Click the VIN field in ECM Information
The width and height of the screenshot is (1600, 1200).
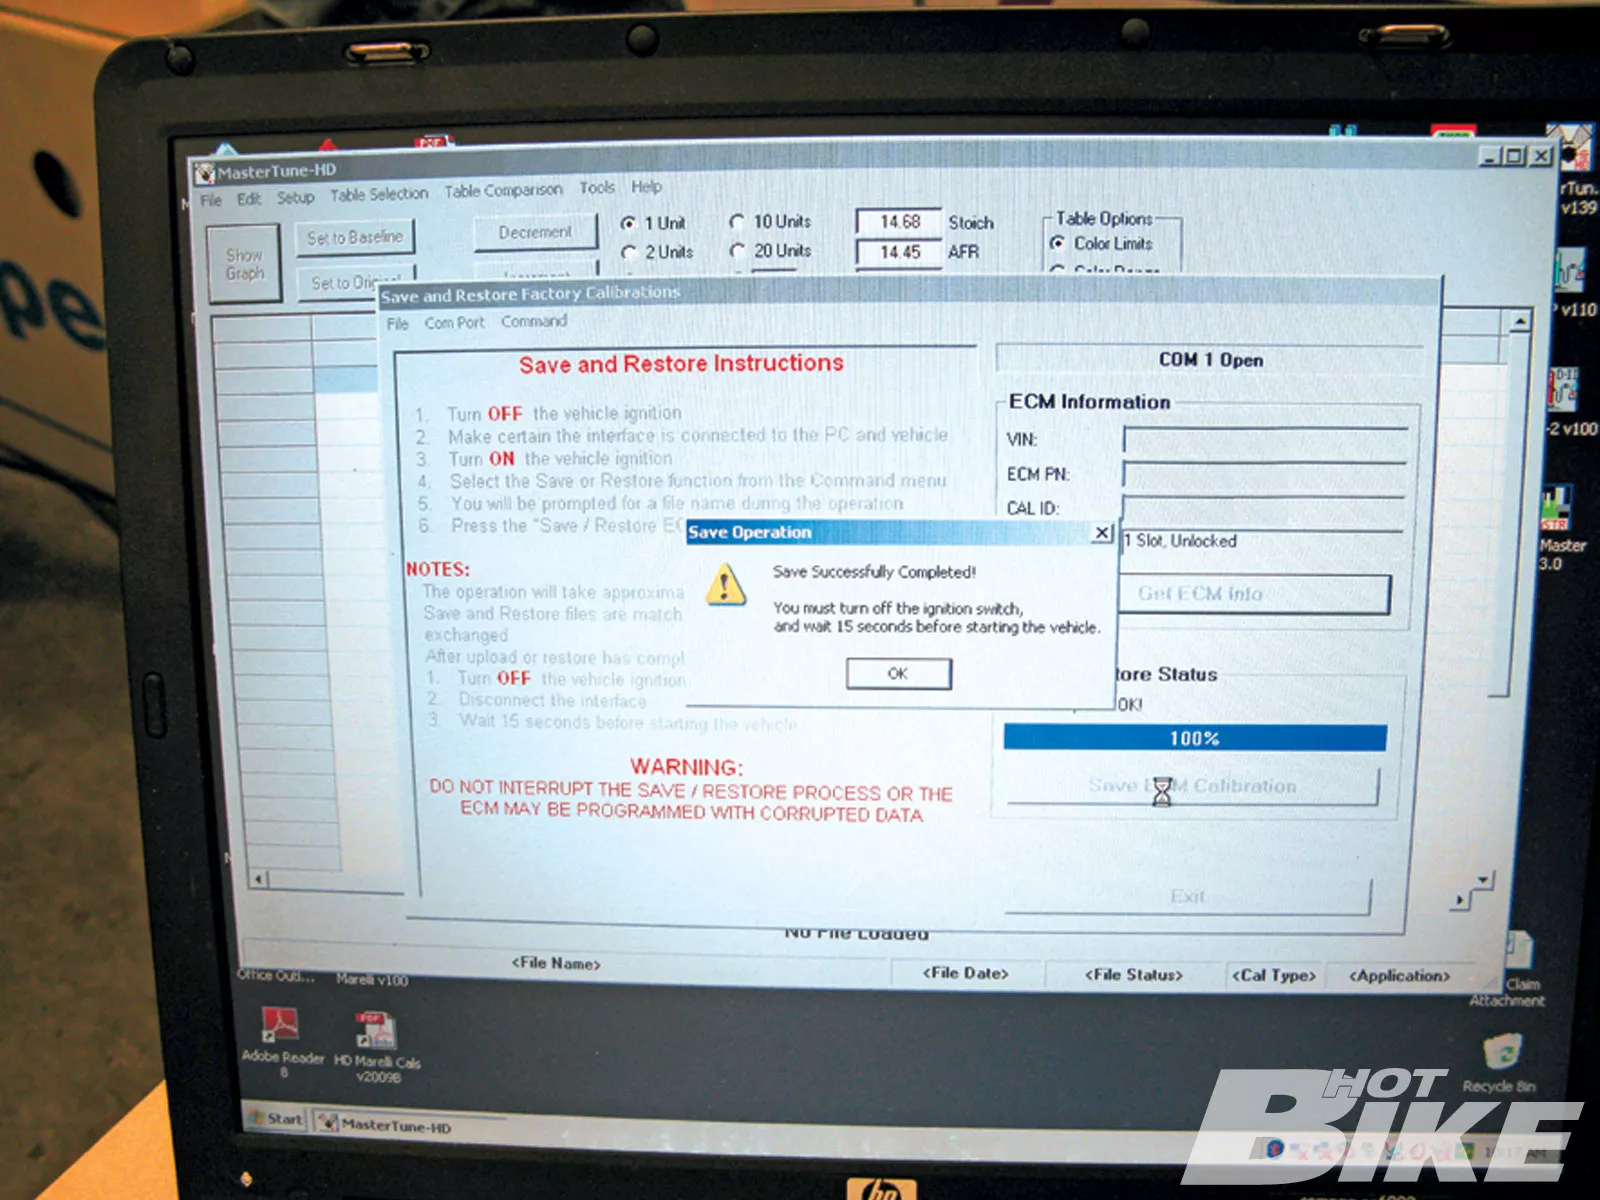tap(1265, 441)
